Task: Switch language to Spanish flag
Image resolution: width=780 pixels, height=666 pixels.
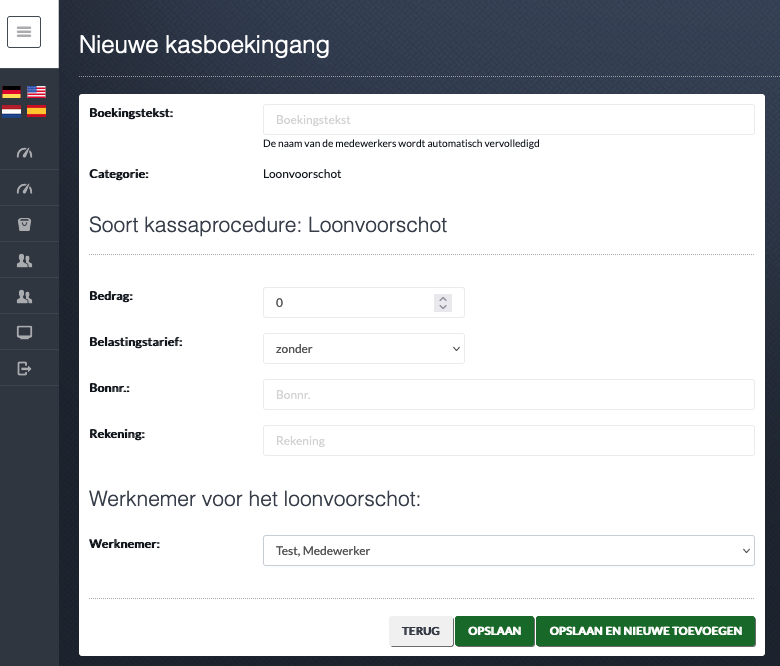Action: tap(36, 111)
